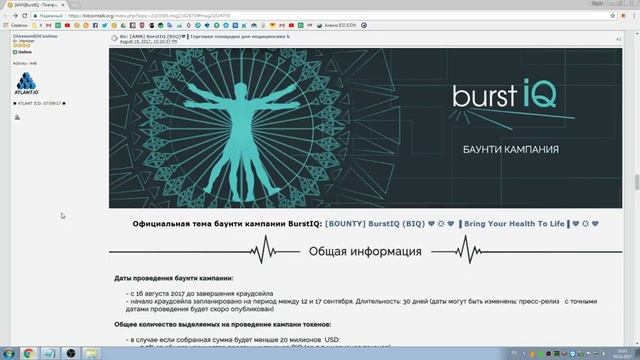Click the page vertical scrollbar thumb
Viewport: 640px width, 360px height.
tap(636, 182)
